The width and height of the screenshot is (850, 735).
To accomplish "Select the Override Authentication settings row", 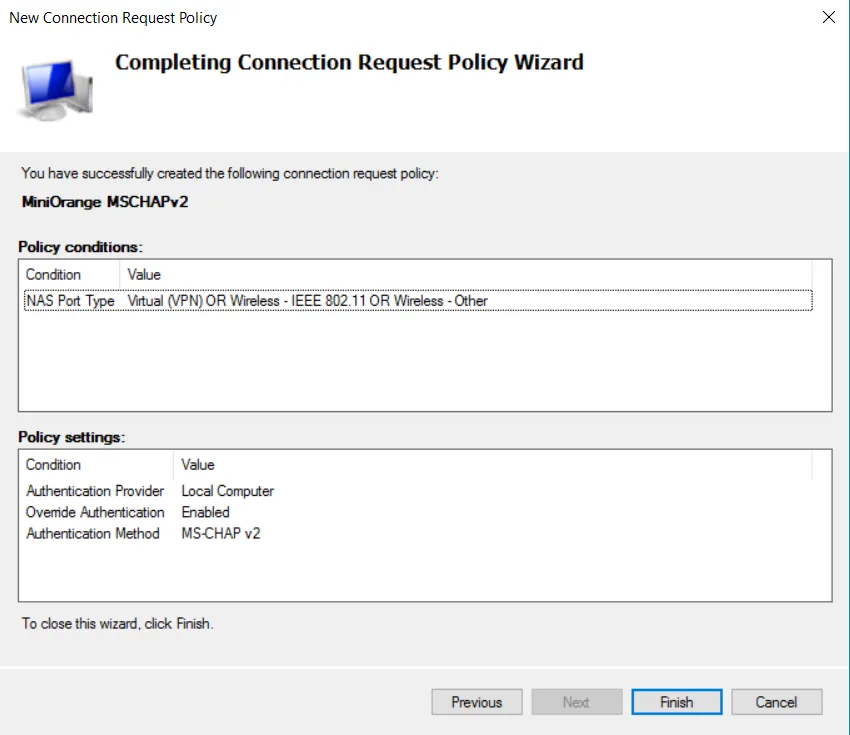I will pyautogui.click(x=150, y=512).
